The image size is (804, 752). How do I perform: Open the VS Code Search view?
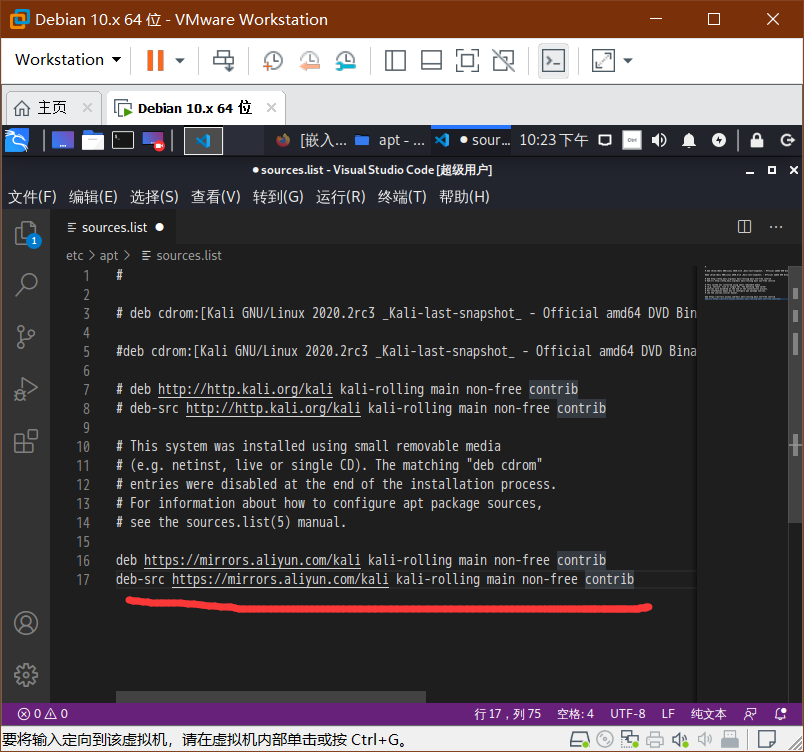pos(26,284)
